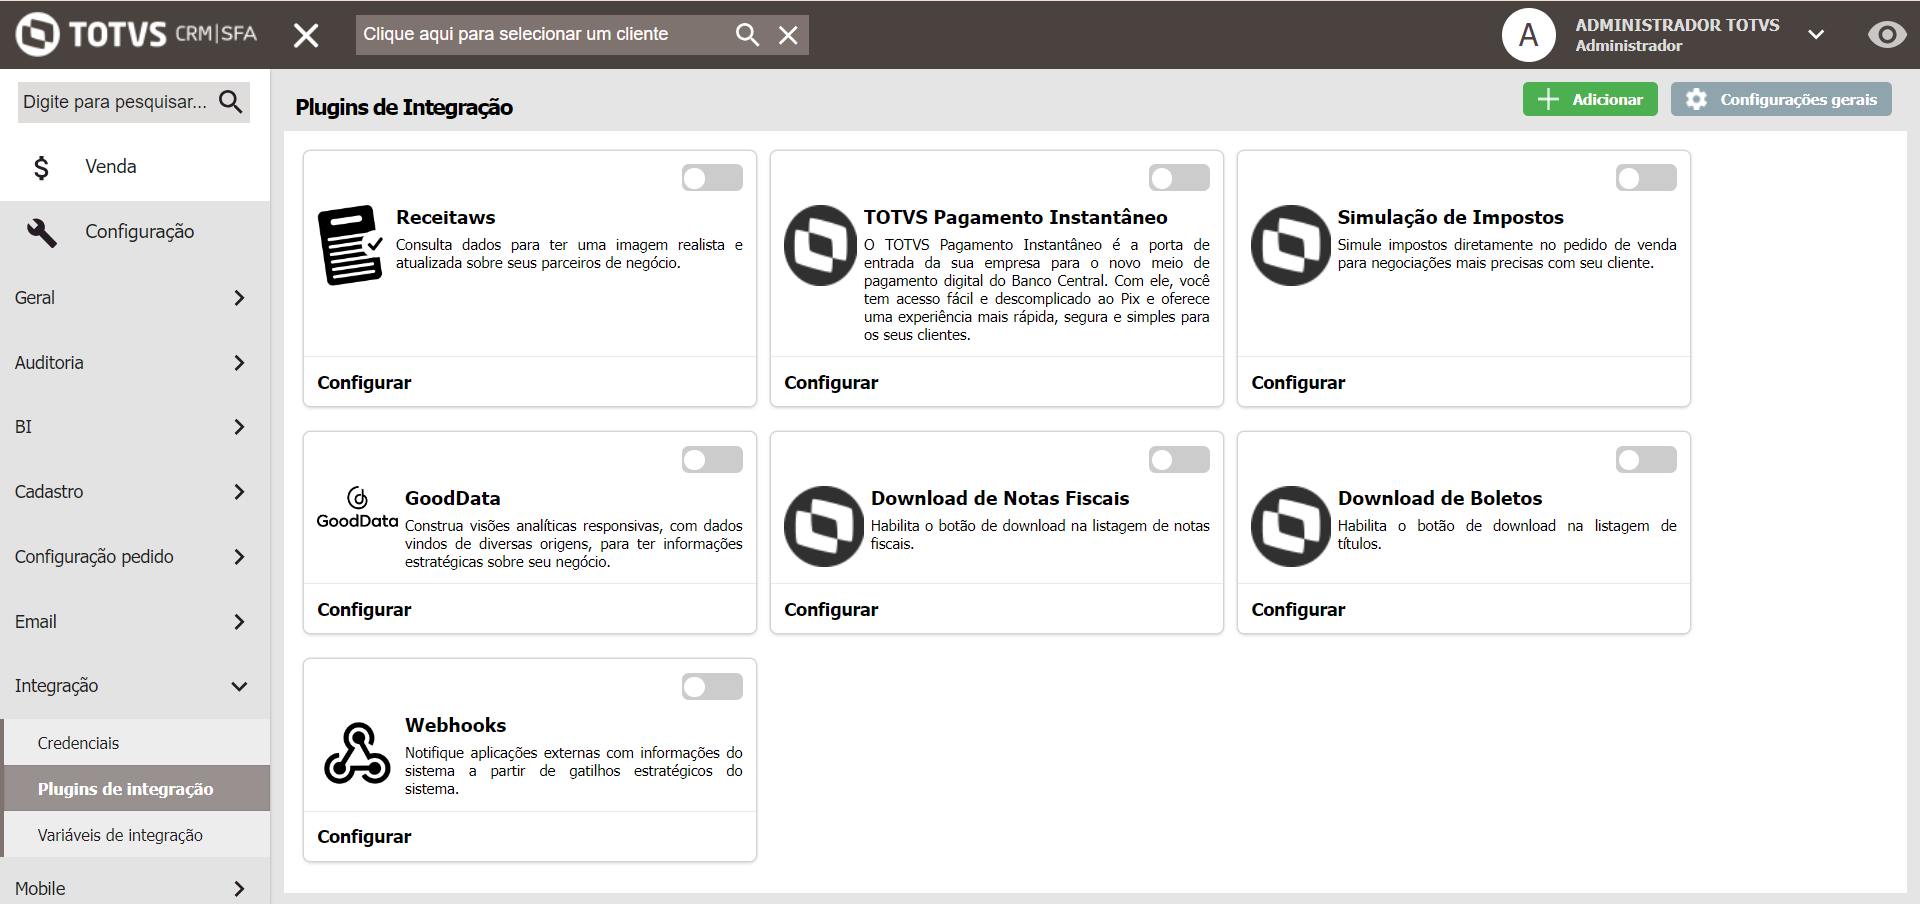Click the gear icon on Configurações gerais
This screenshot has width=1920, height=904.
point(1696,100)
